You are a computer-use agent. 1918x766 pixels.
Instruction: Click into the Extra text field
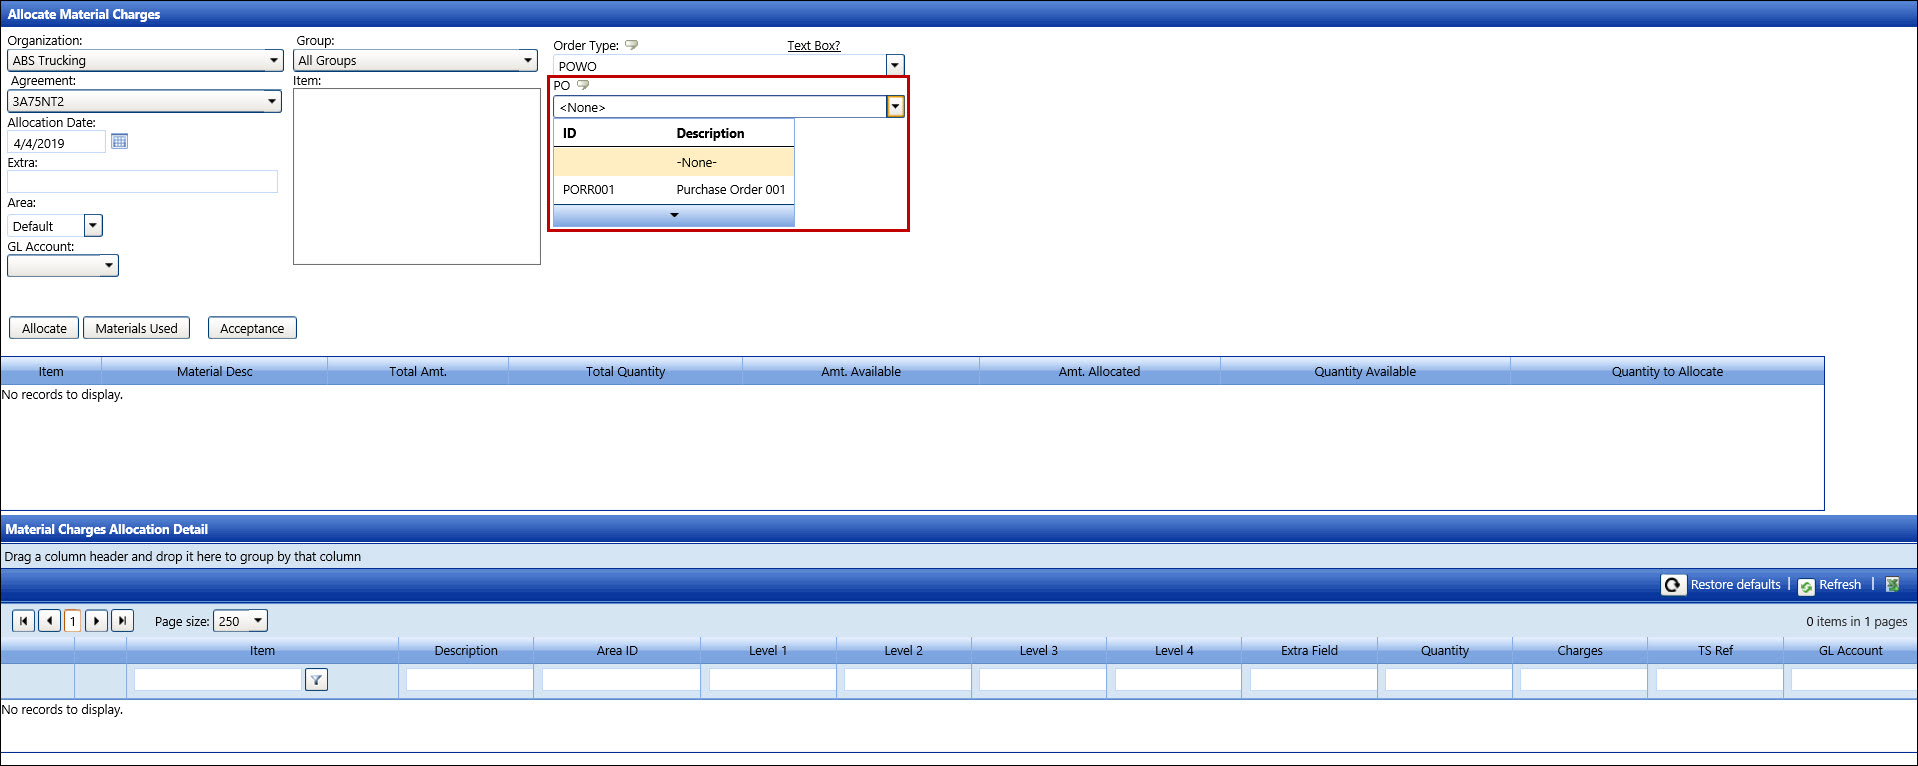coord(142,182)
